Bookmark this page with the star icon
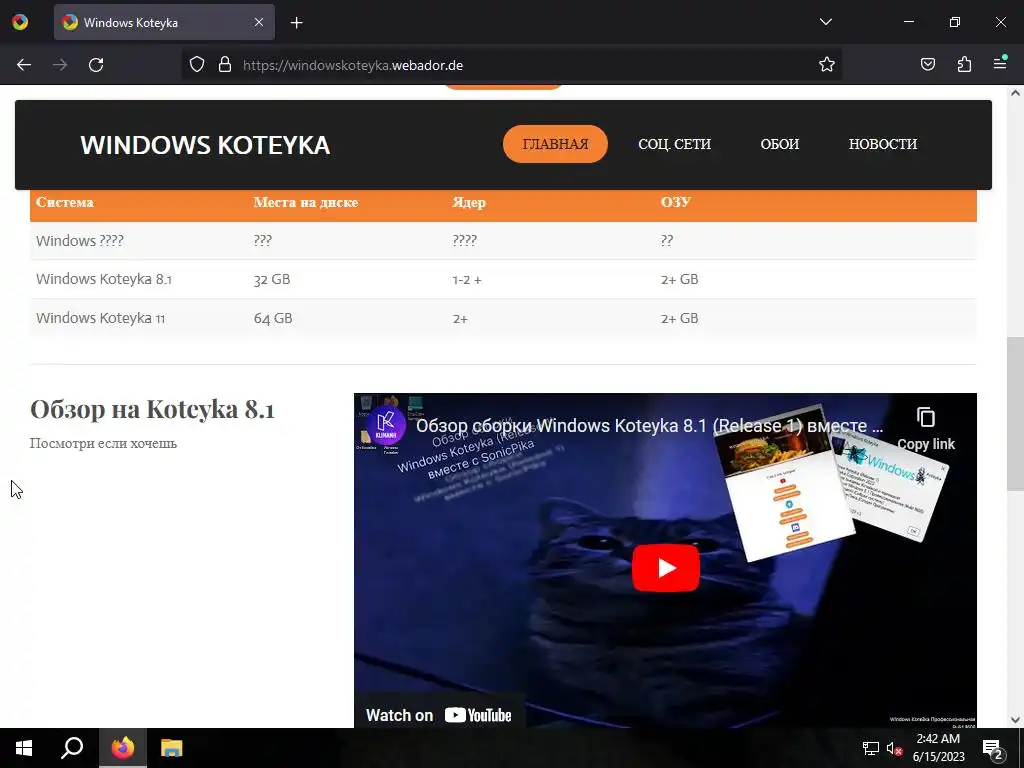 click(x=827, y=65)
